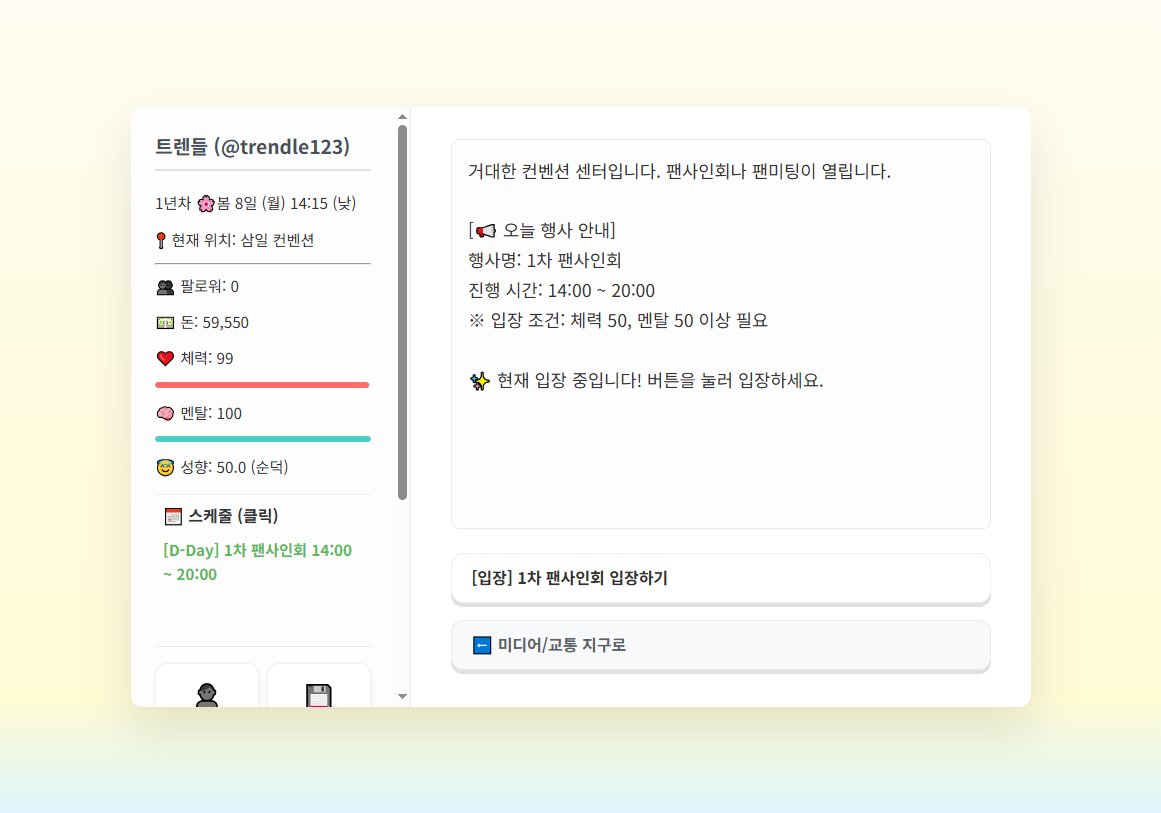The height and width of the screenshot is (813, 1161).
Task: Click the 팔로워: 0 text
Action: click(x=210, y=287)
